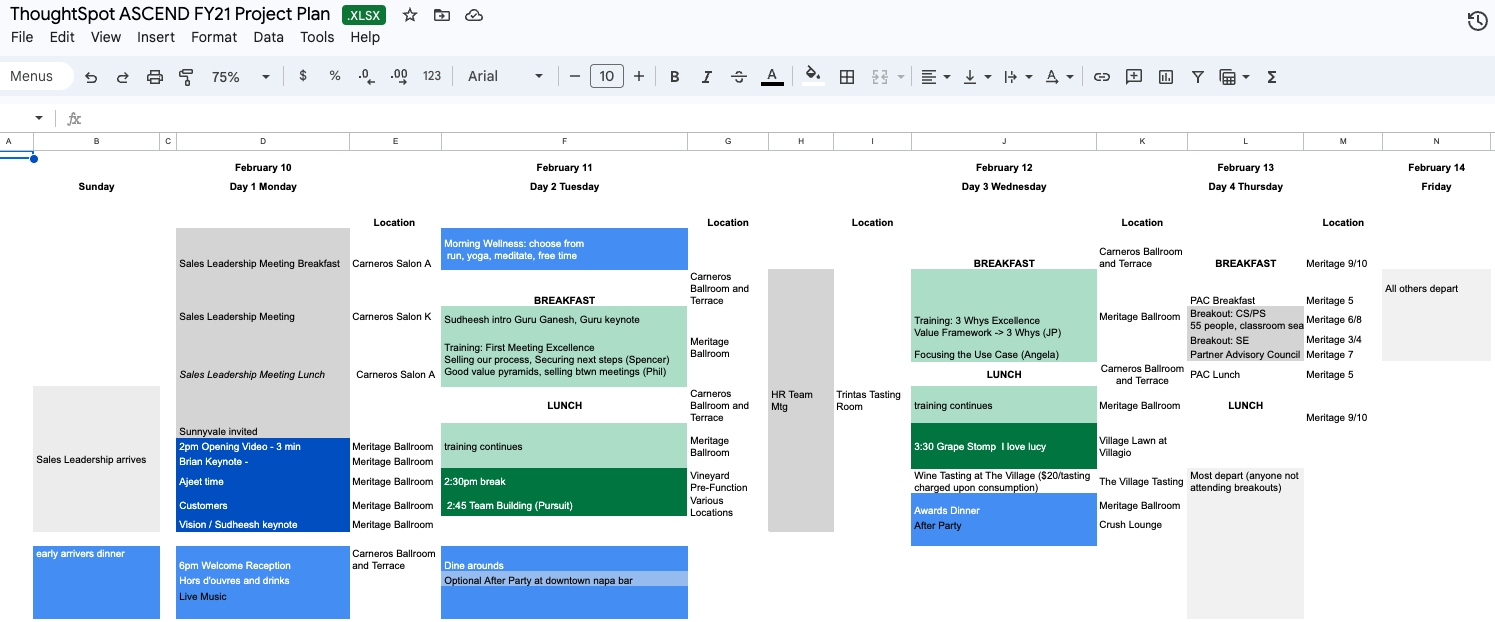Image resolution: width=1495 pixels, height=622 pixels.
Task: Open the vertical align dropdown
Action: pos(977,77)
